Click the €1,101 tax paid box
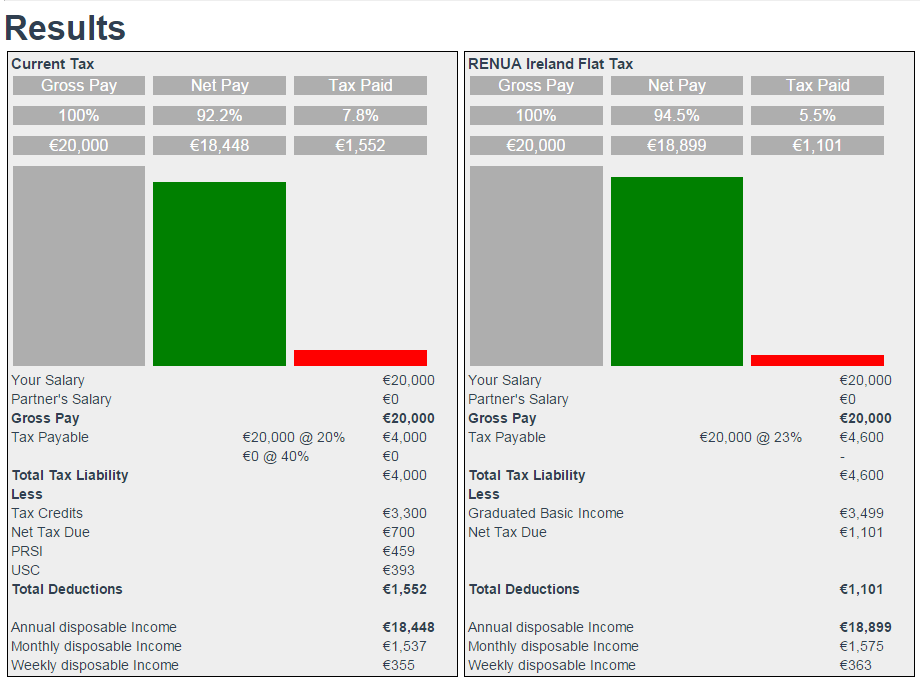The image size is (920, 684). pyautogui.click(x=817, y=145)
